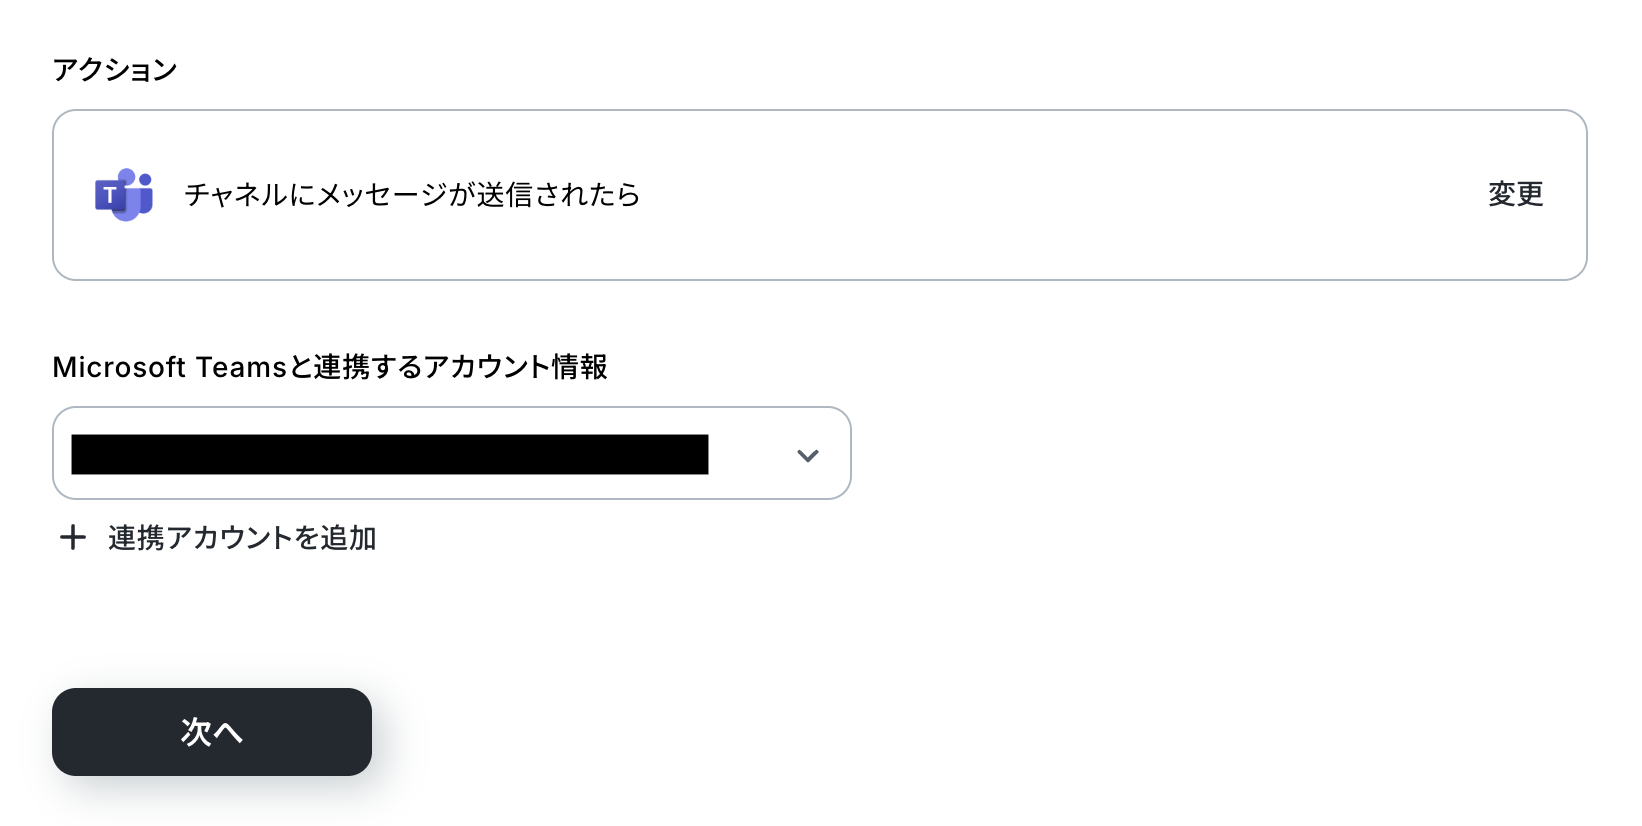Click the chevron arrow in account dropdown

pos(808,455)
